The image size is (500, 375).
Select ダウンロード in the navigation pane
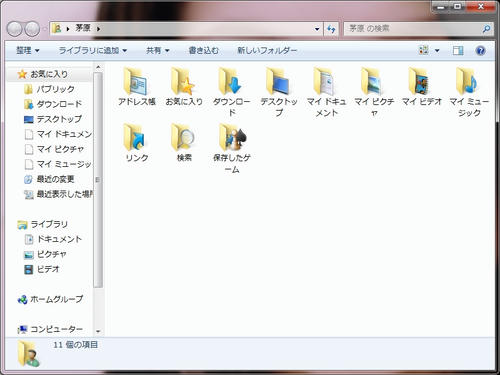pyautogui.click(x=53, y=104)
